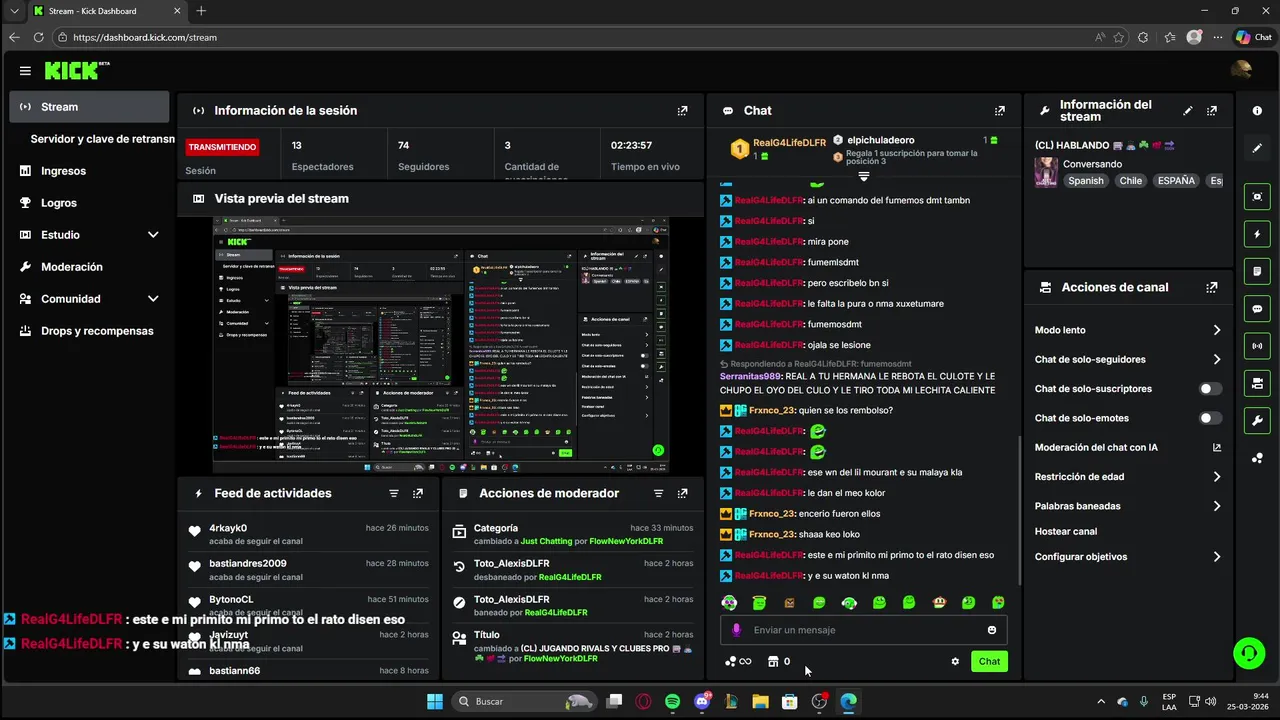1280x720 pixels.
Task: Pick the monkey emote in the quick emote row
Action: (x=939, y=602)
